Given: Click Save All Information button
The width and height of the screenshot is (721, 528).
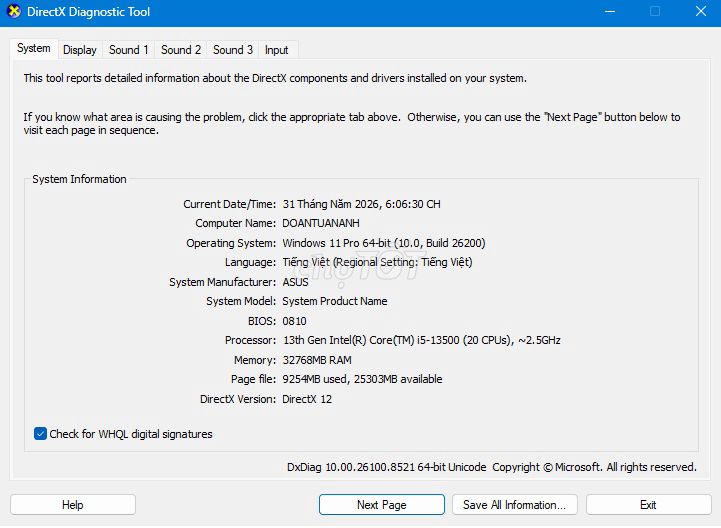Looking at the screenshot, I should [x=515, y=505].
